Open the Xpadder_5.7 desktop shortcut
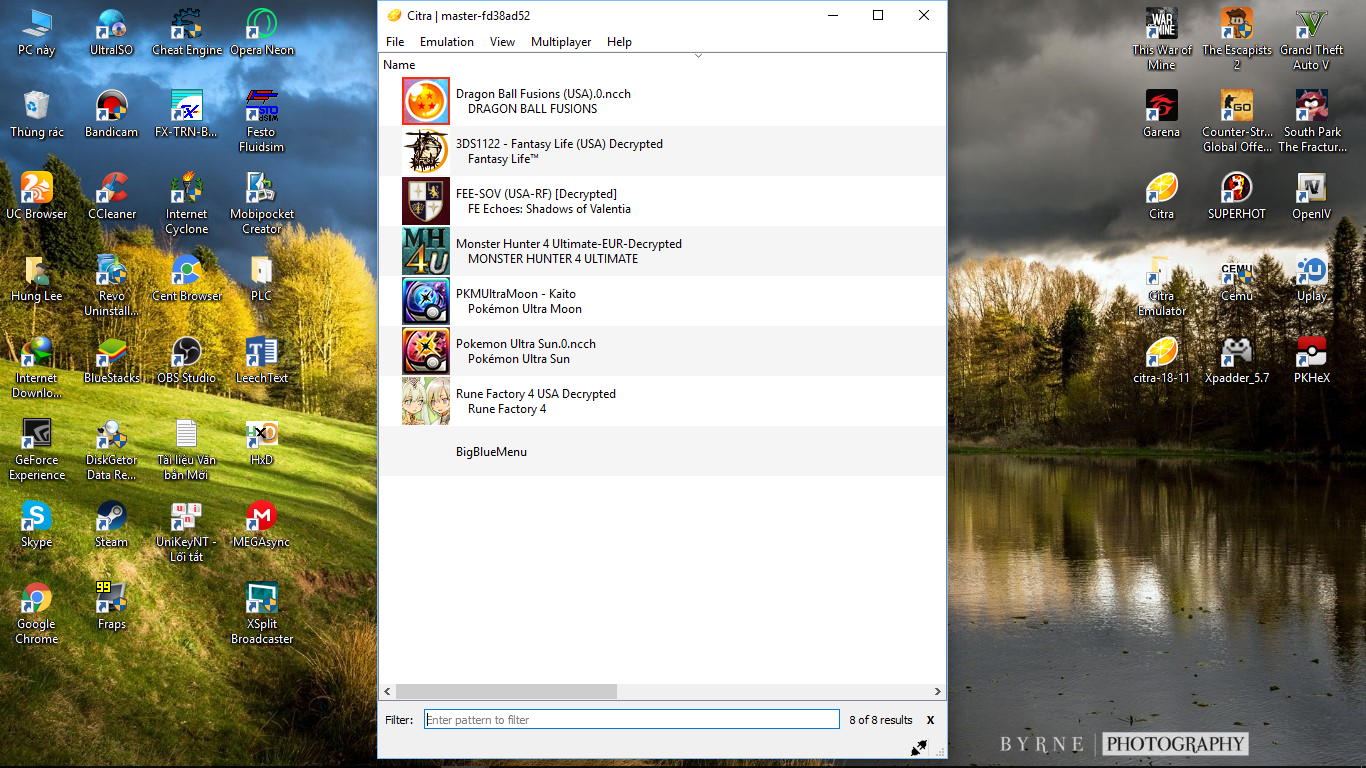1366x768 pixels. [1237, 360]
